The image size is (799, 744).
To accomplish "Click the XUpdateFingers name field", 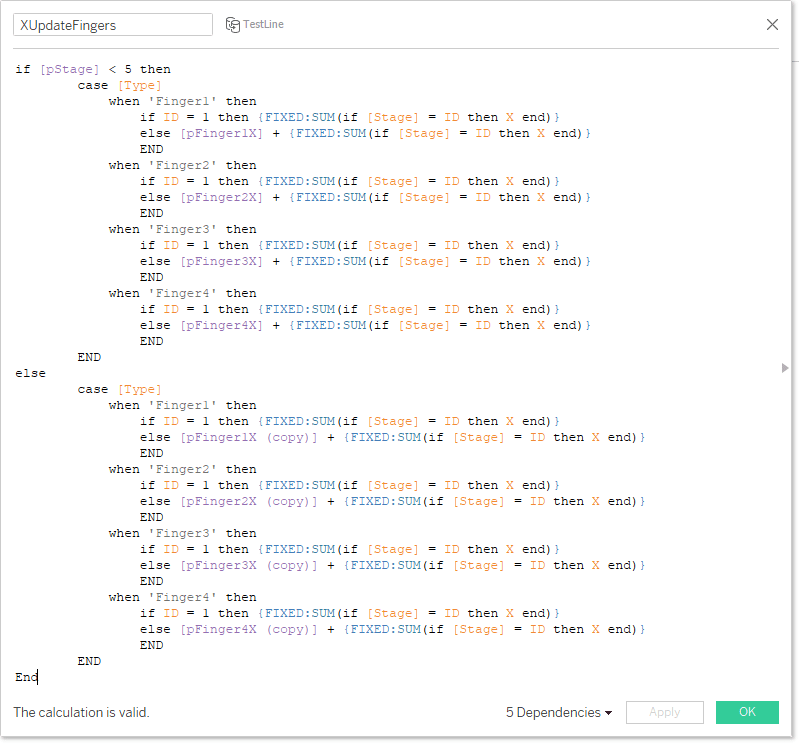I will tap(112, 24).
